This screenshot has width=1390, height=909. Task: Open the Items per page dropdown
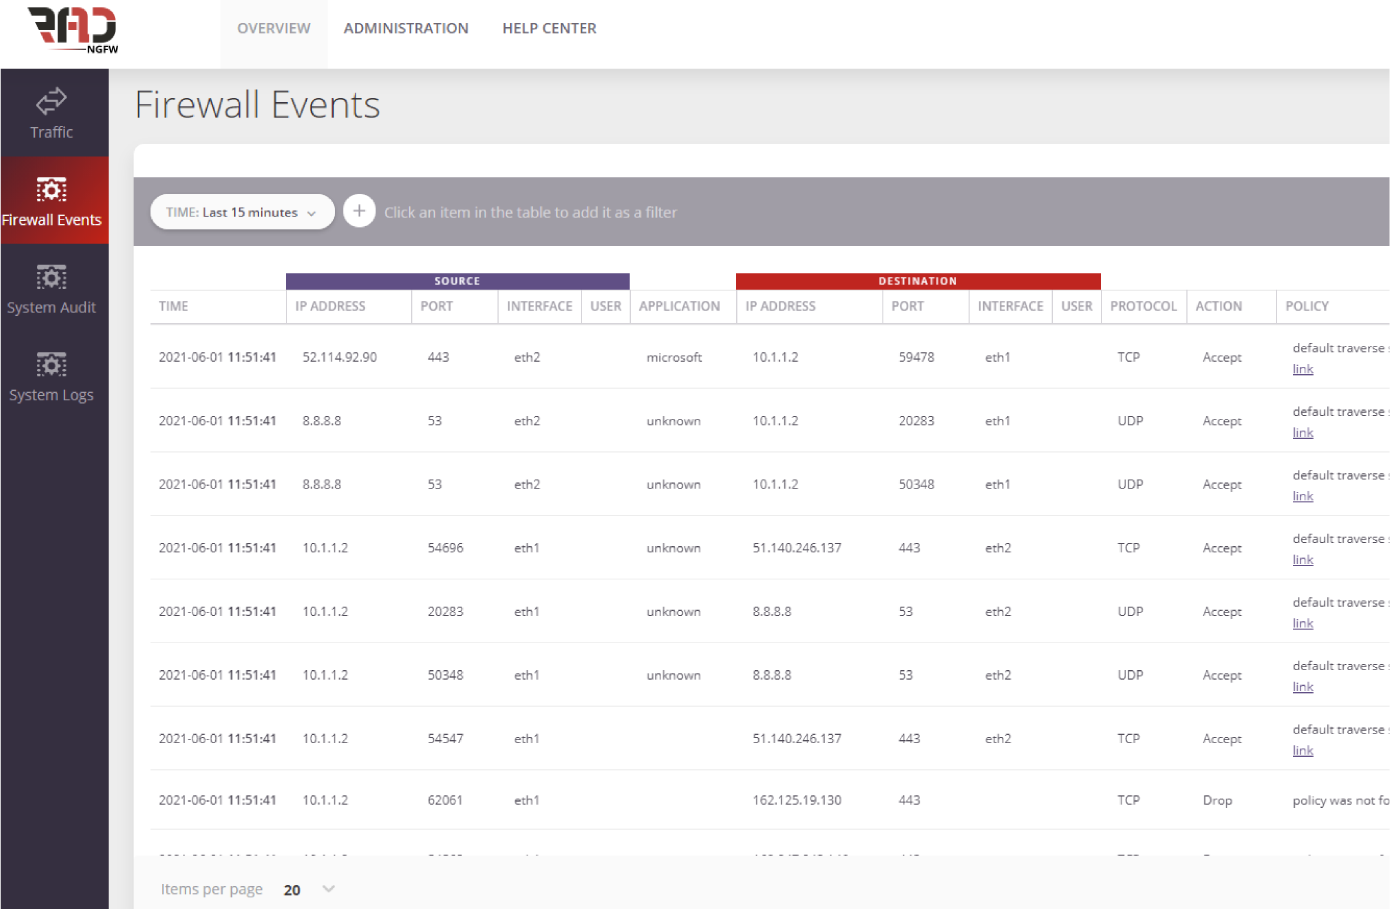pyautogui.click(x=309, y=889)
